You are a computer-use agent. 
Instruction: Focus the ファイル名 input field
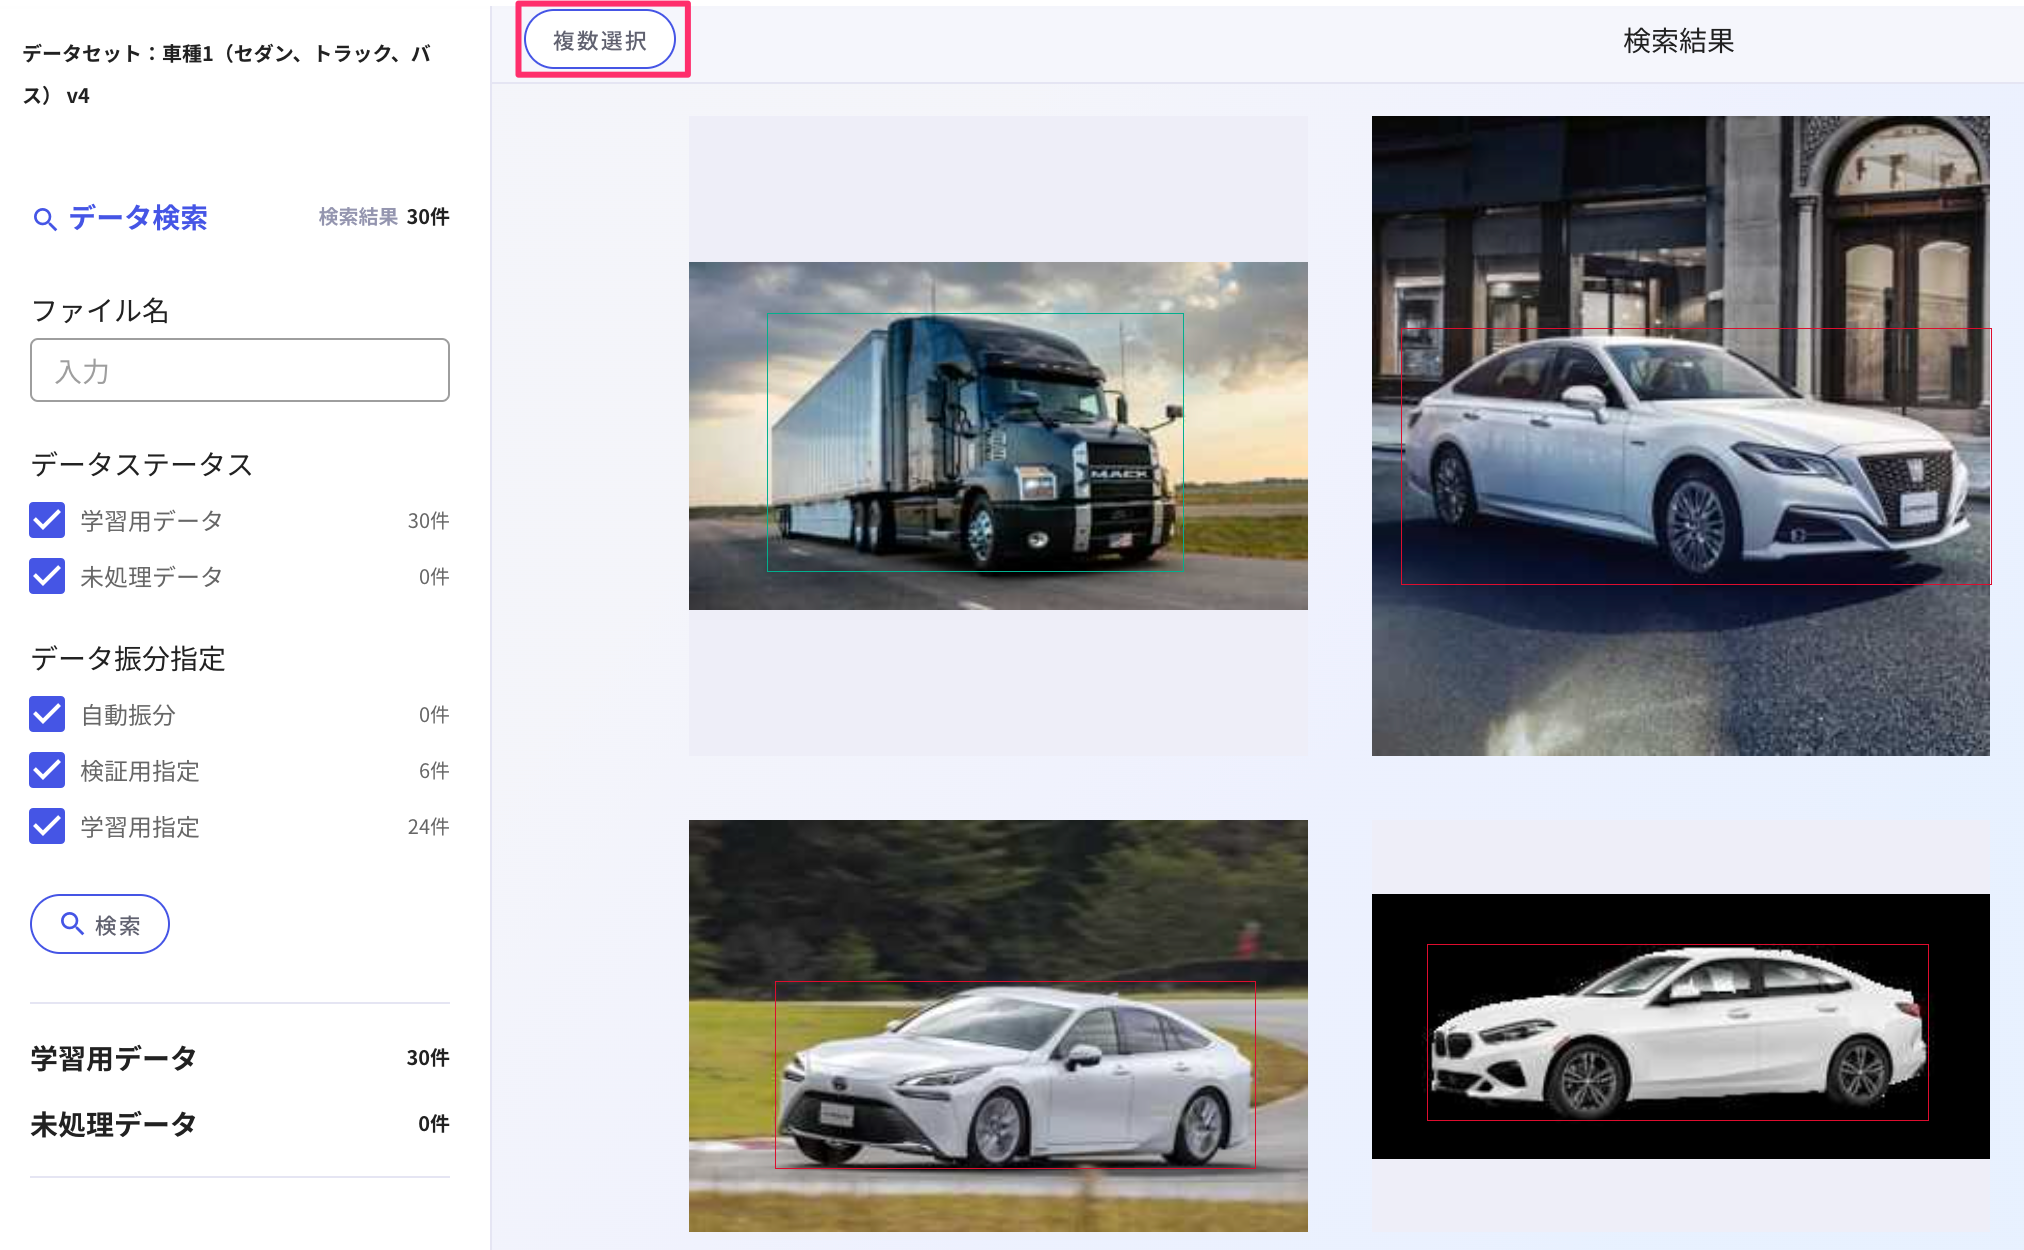(240, 370)
